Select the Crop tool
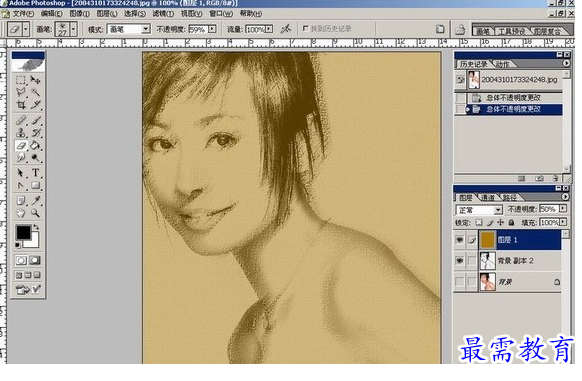The image size is (582, 381). [21, 104]
